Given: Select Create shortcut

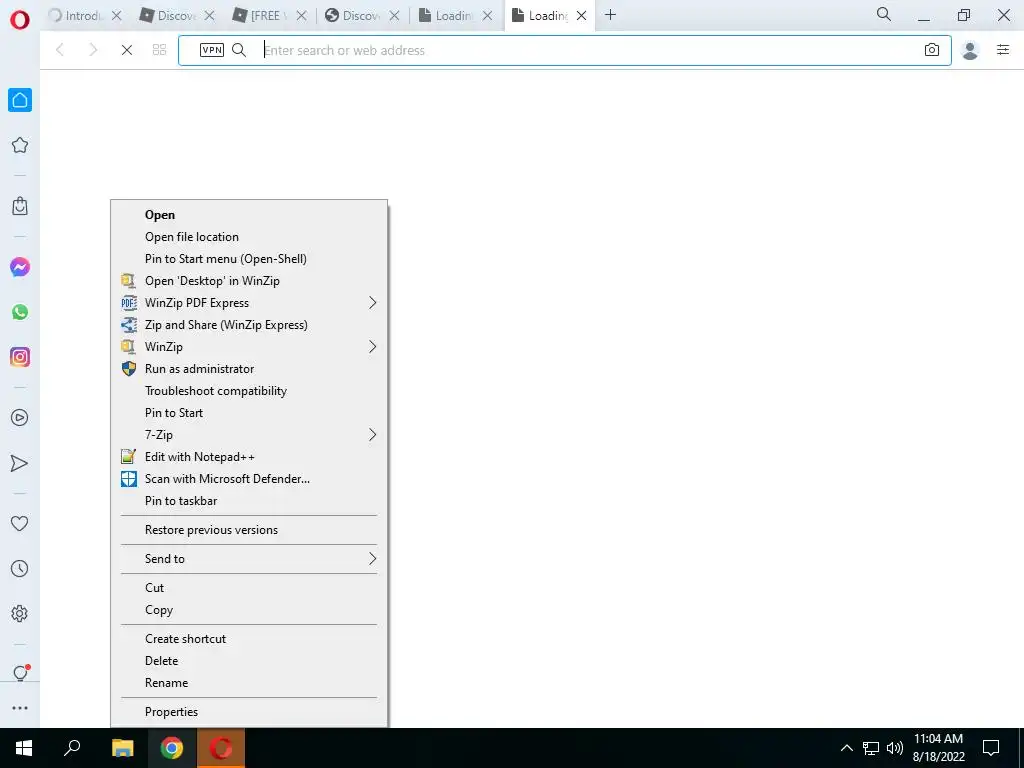Looking at the screenshot, I should pyautogui.click(x=249, y=639).
